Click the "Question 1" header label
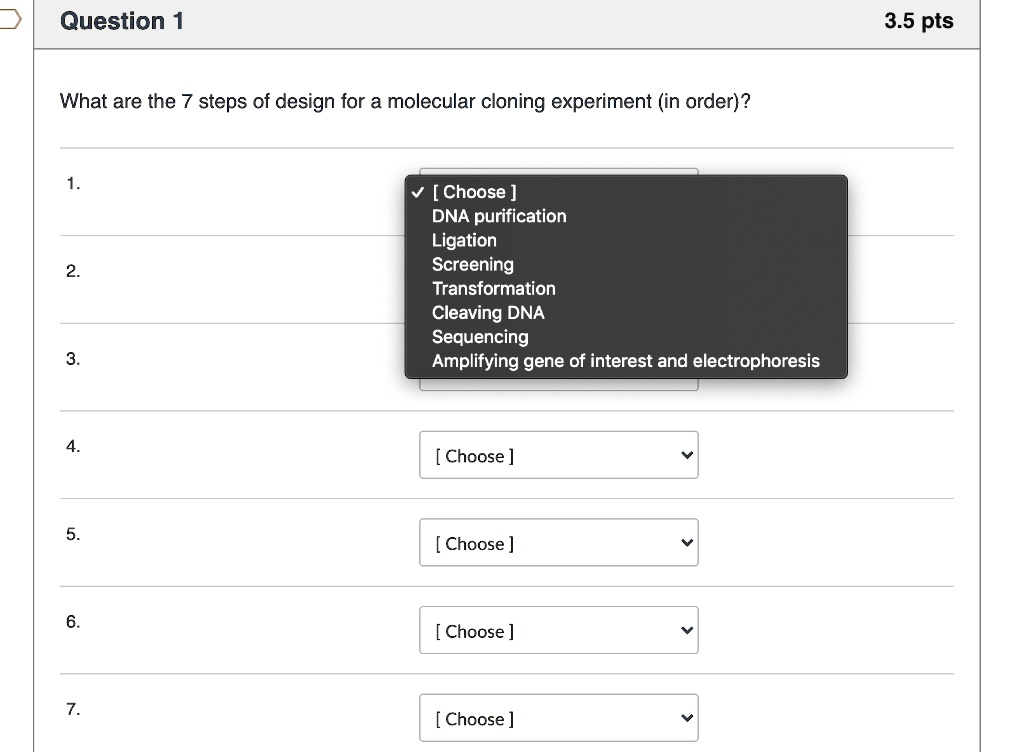 coord(122,21)
